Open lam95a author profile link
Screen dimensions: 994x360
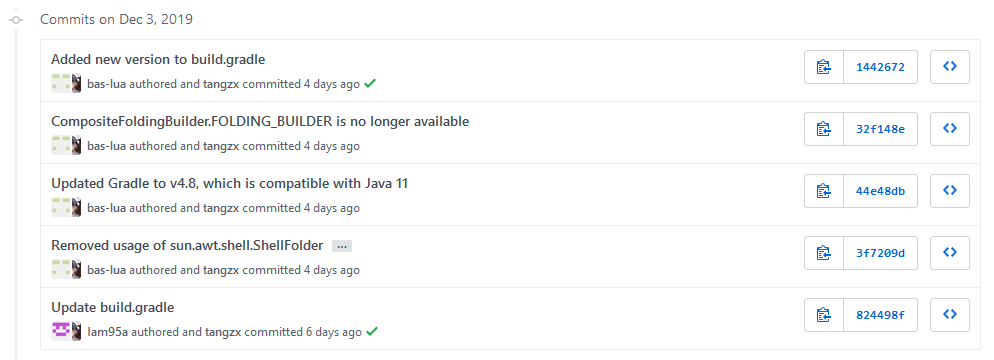[107, 331]
